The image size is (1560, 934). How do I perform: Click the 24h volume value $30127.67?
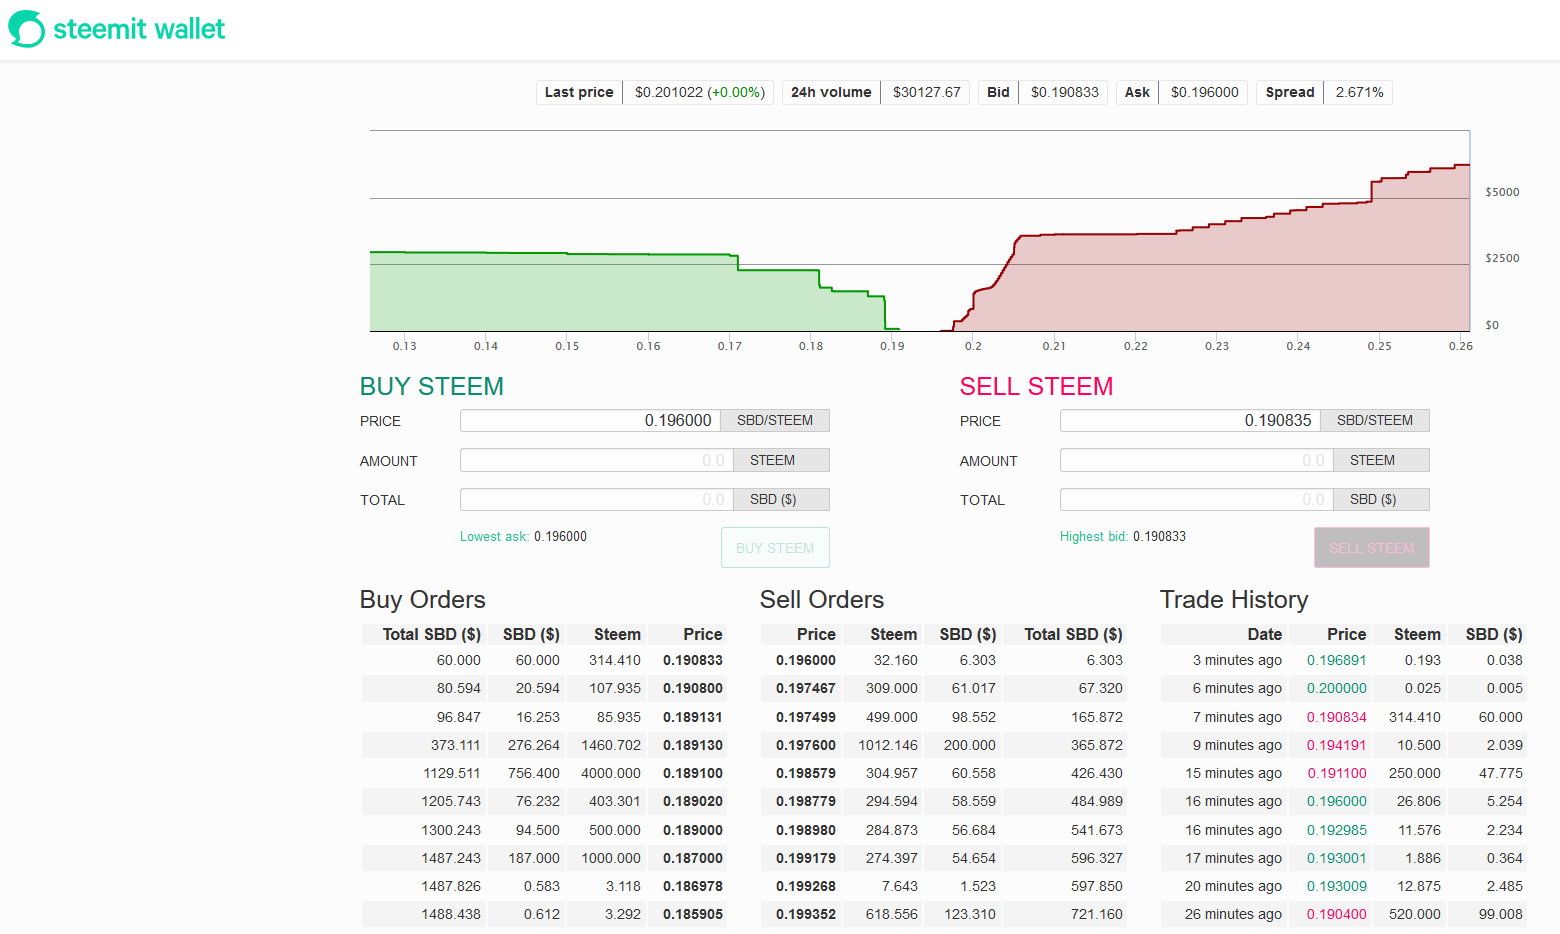pyautogui.click(x=926, y=92)
